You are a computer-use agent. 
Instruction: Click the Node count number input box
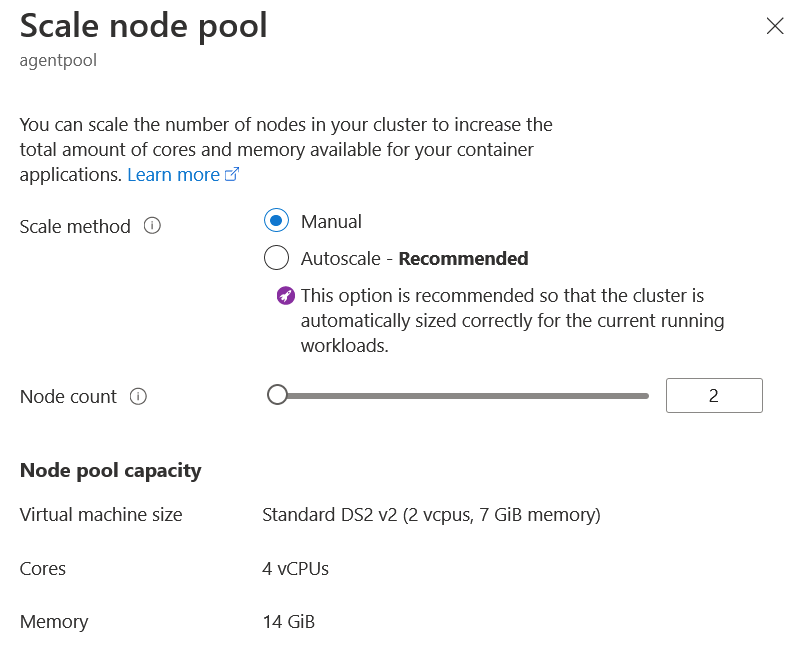point(714,396)
